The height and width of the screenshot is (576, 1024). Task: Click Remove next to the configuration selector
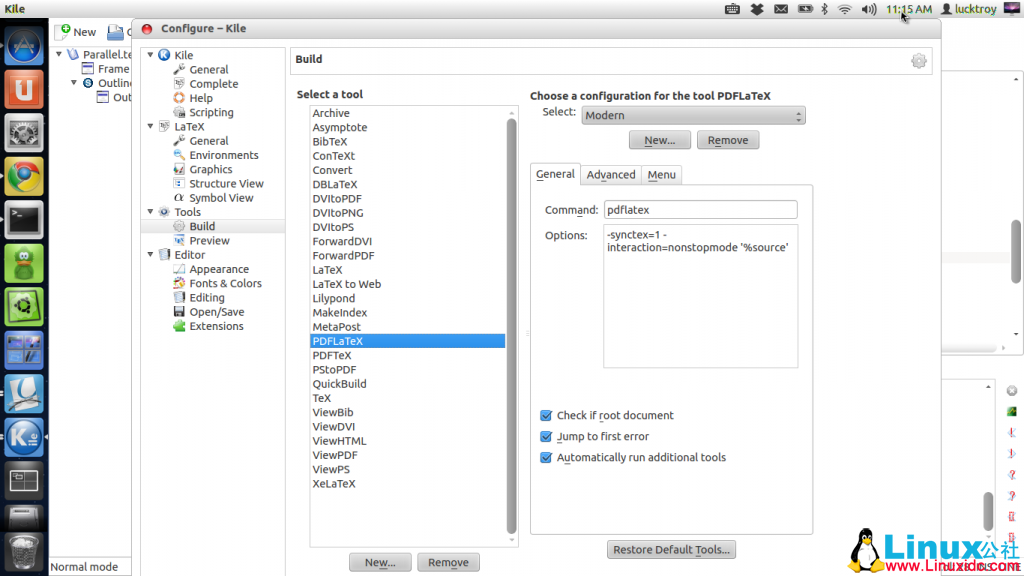(x=727, y=139)
